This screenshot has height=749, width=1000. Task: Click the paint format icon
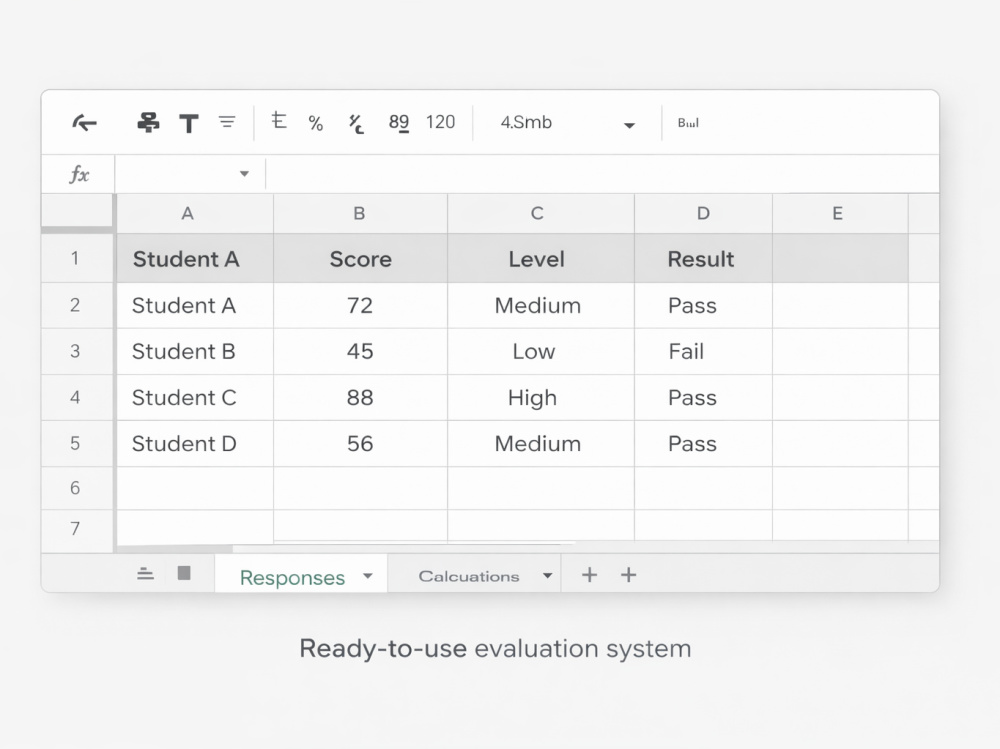click(x=149, y=122)
